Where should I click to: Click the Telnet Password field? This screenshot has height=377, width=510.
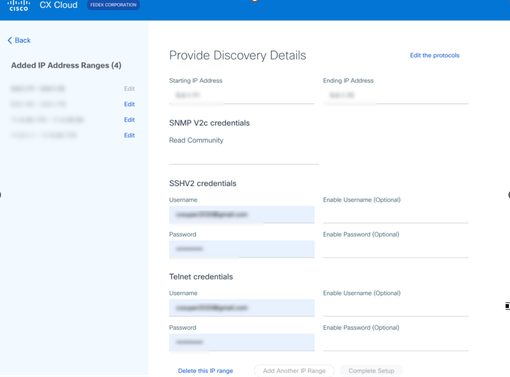coord(242,342)
